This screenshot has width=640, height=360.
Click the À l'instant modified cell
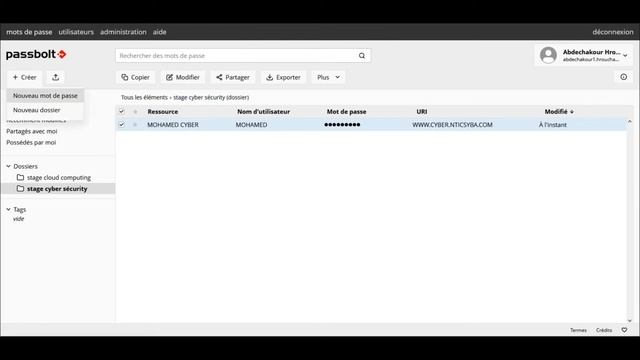click(553, 125)
